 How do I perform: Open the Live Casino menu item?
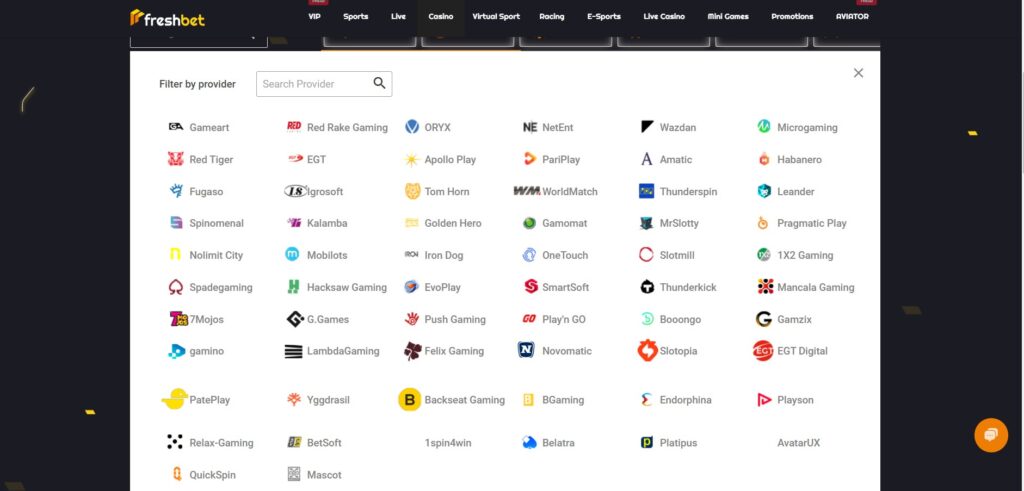point(665,17)
